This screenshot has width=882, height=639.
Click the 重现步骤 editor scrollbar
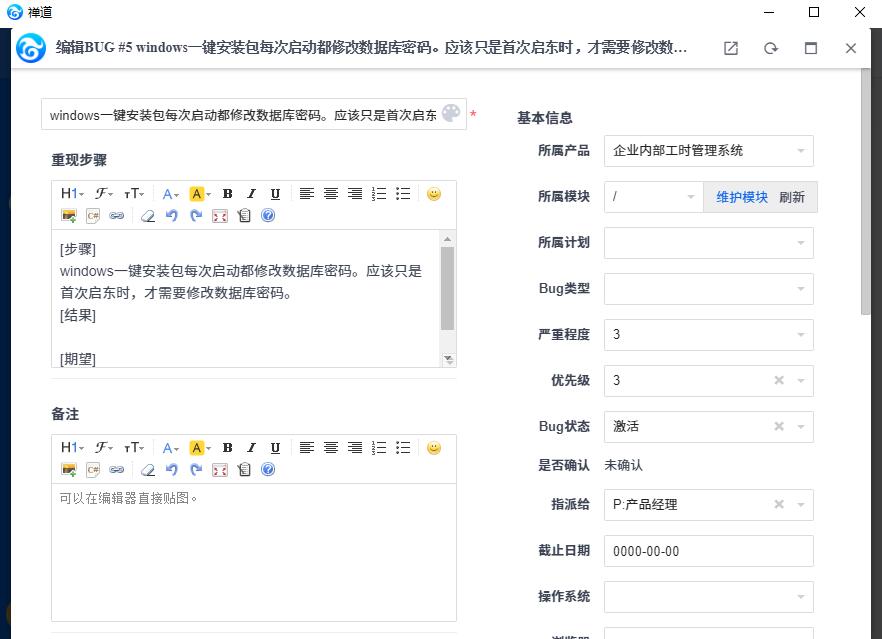point(448,288)
